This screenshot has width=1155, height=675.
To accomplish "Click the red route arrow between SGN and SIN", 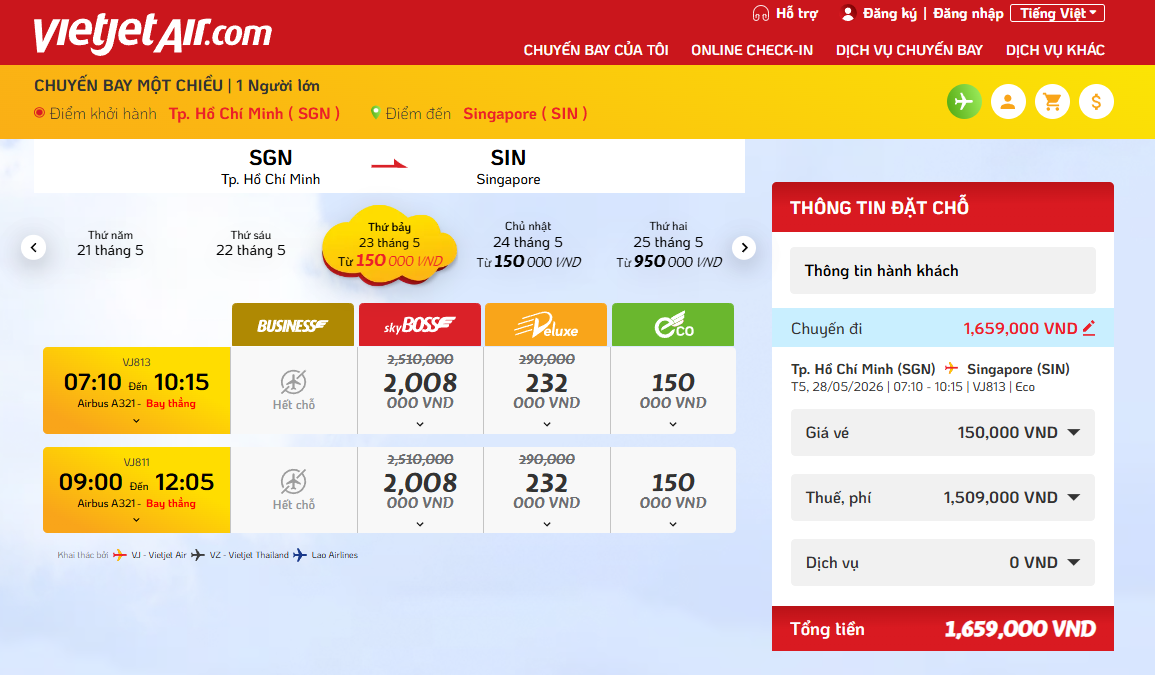I will click(x=389, y=164).
